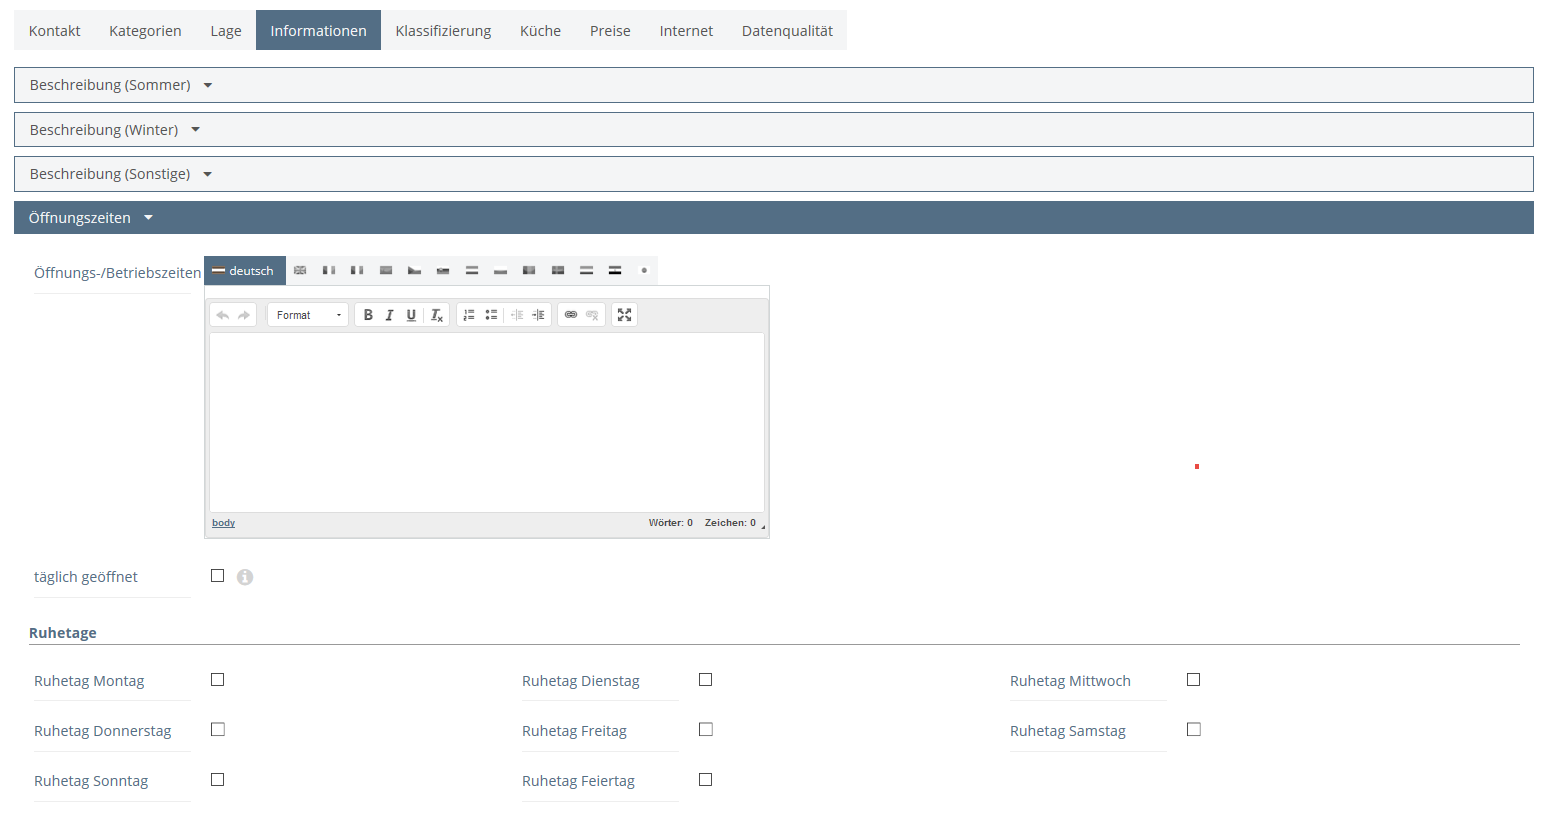Viewport: 1553px width, 822px height.
Task: Check Ruhetag Dienstag
Action: [x=705, y=680]
